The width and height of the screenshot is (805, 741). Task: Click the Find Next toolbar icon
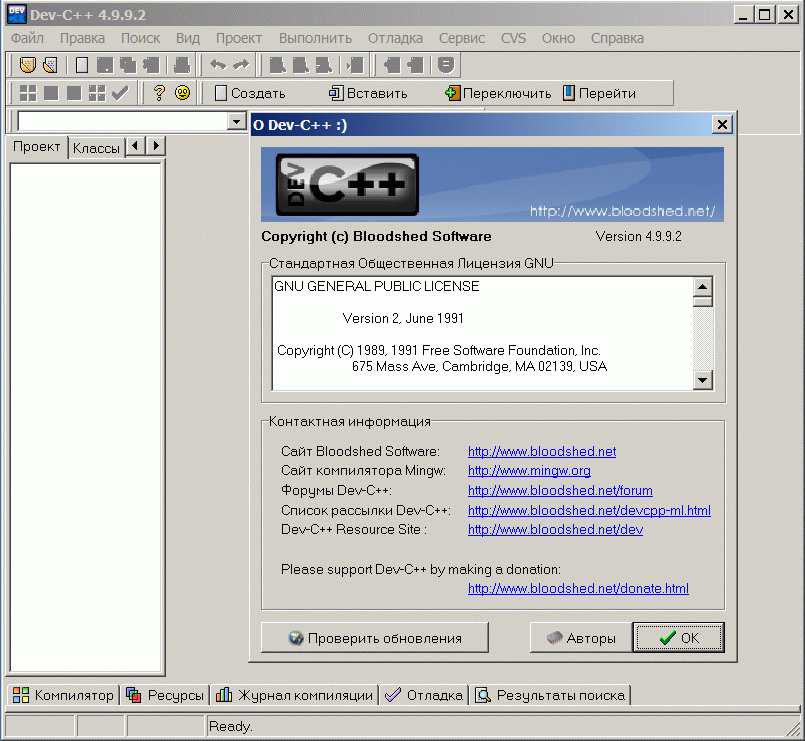click(324, 65)
